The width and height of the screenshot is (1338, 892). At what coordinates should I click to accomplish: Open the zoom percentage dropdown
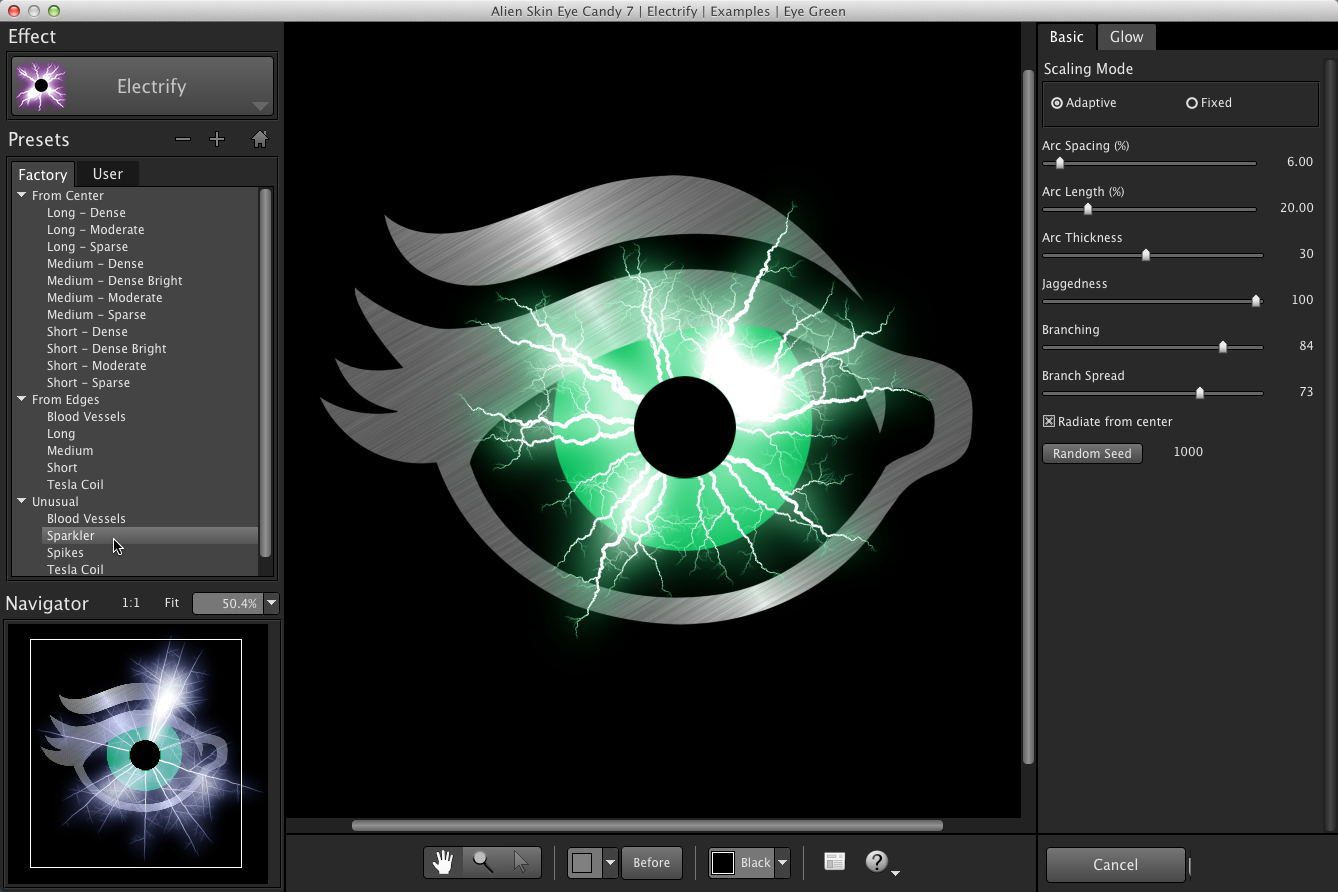point(270,603)
